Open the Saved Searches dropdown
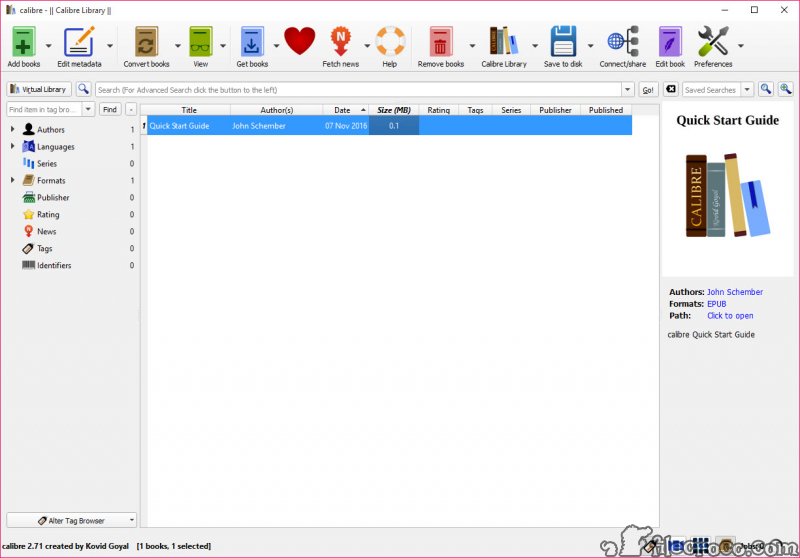The width and height of the screenshot is (800, 558). (747, 89)
